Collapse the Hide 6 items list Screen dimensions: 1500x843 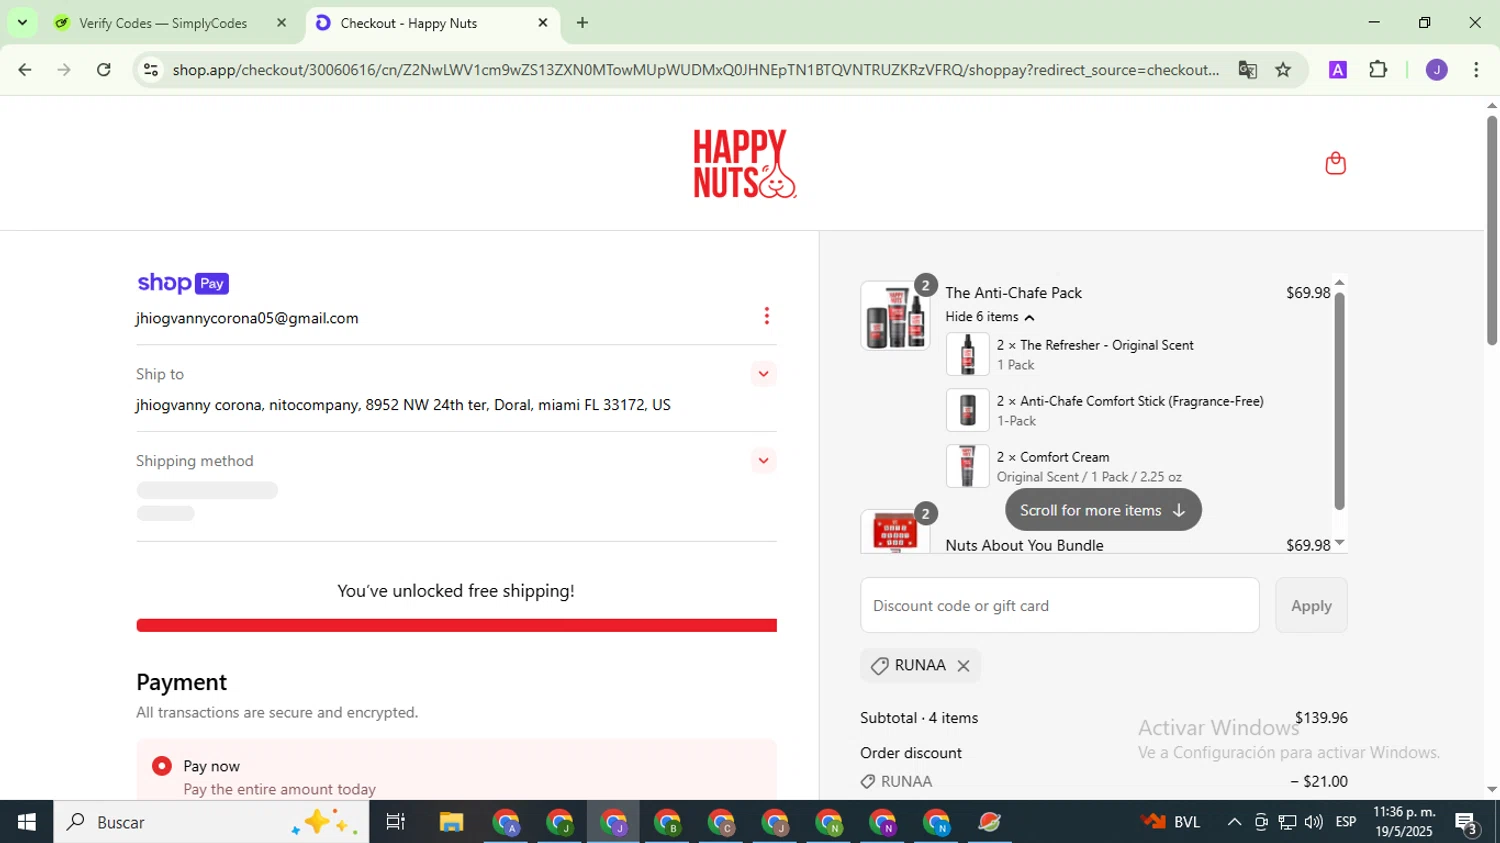tap(989, 317)
